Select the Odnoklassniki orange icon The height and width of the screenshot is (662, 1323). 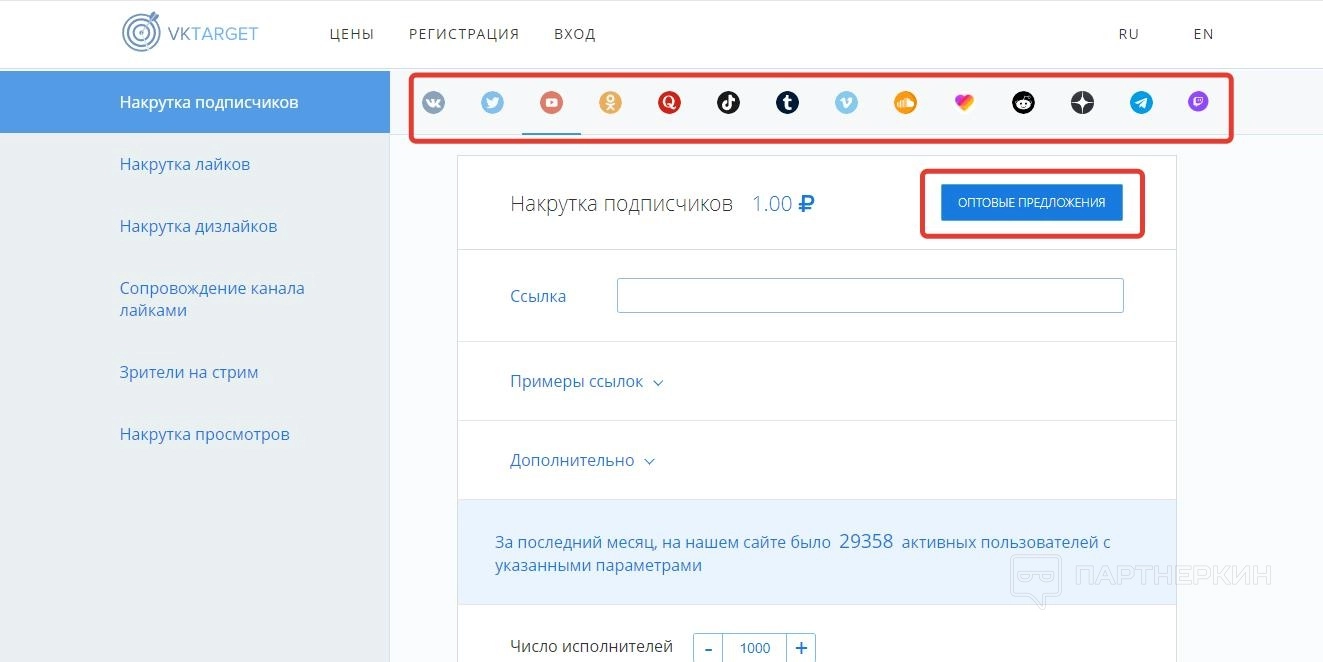click(x=610, y=102)
